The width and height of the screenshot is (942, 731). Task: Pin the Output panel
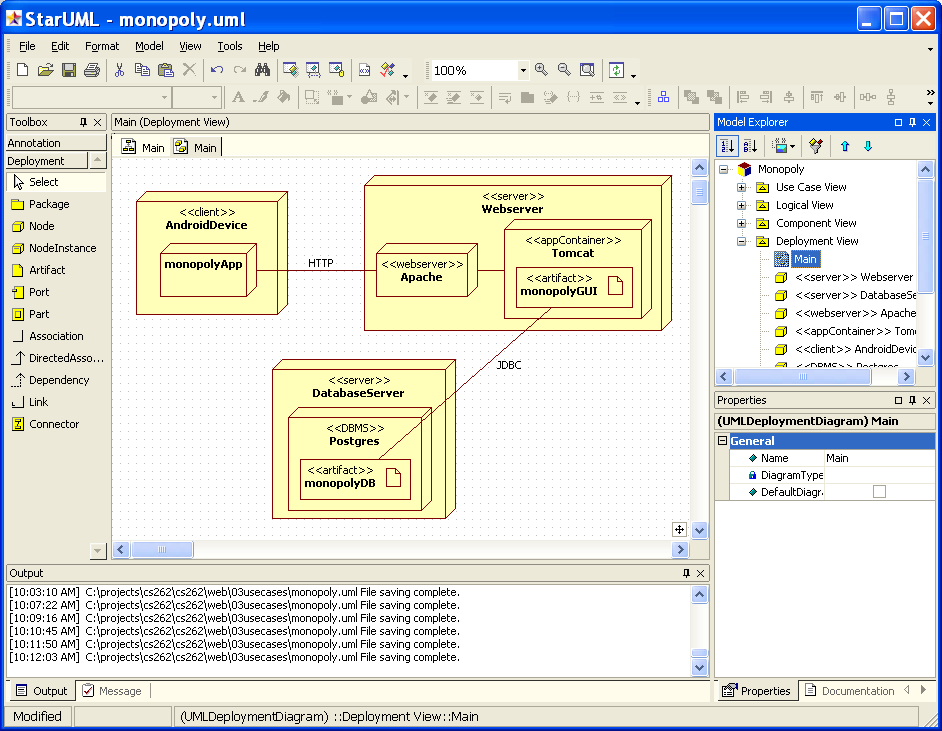686,573
